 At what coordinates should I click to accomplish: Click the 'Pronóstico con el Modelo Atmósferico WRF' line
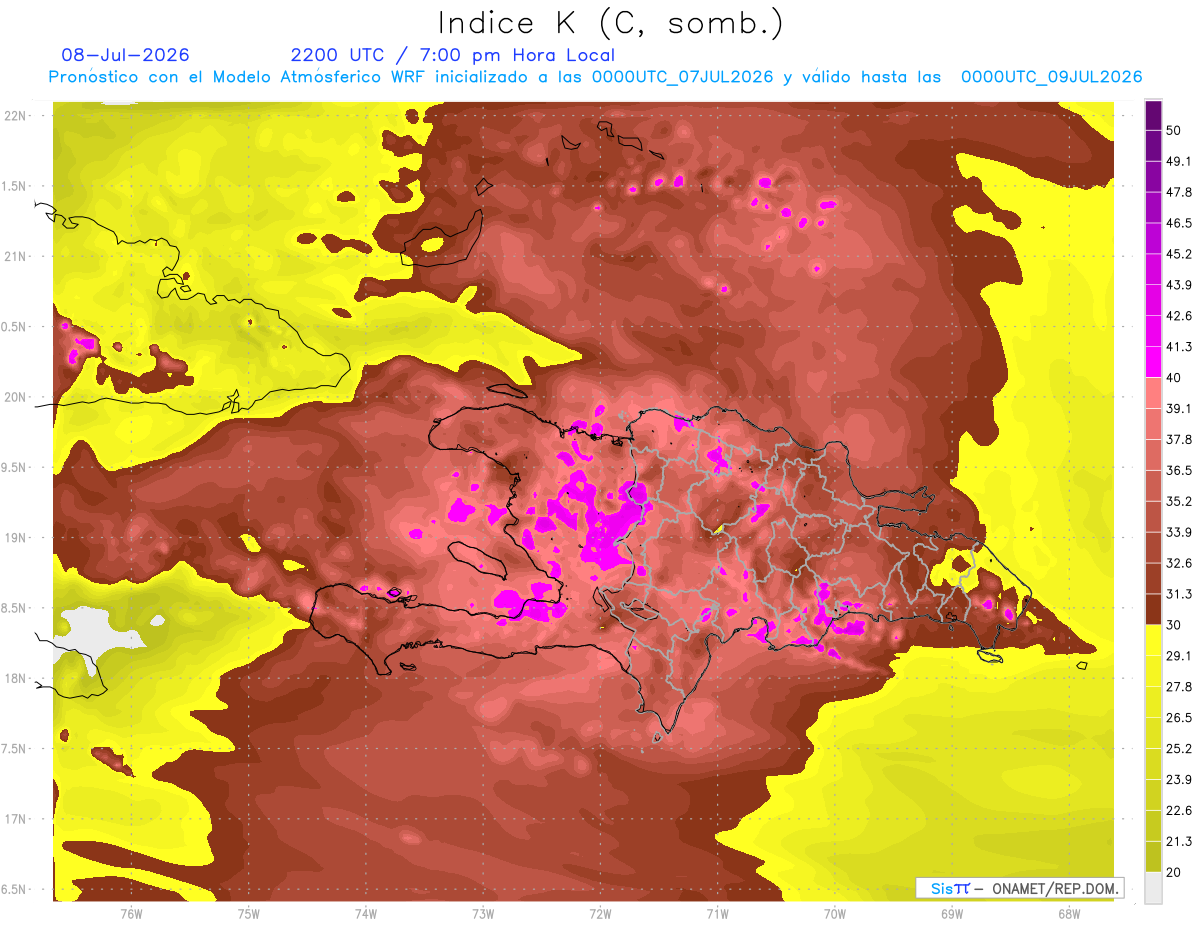pyautogui.click(x=595, y=77)
